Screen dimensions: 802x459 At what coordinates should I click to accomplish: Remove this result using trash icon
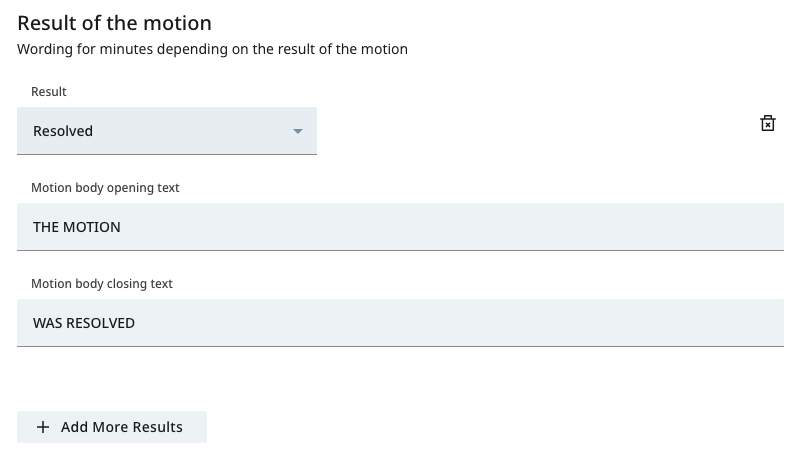coord(767,123)
